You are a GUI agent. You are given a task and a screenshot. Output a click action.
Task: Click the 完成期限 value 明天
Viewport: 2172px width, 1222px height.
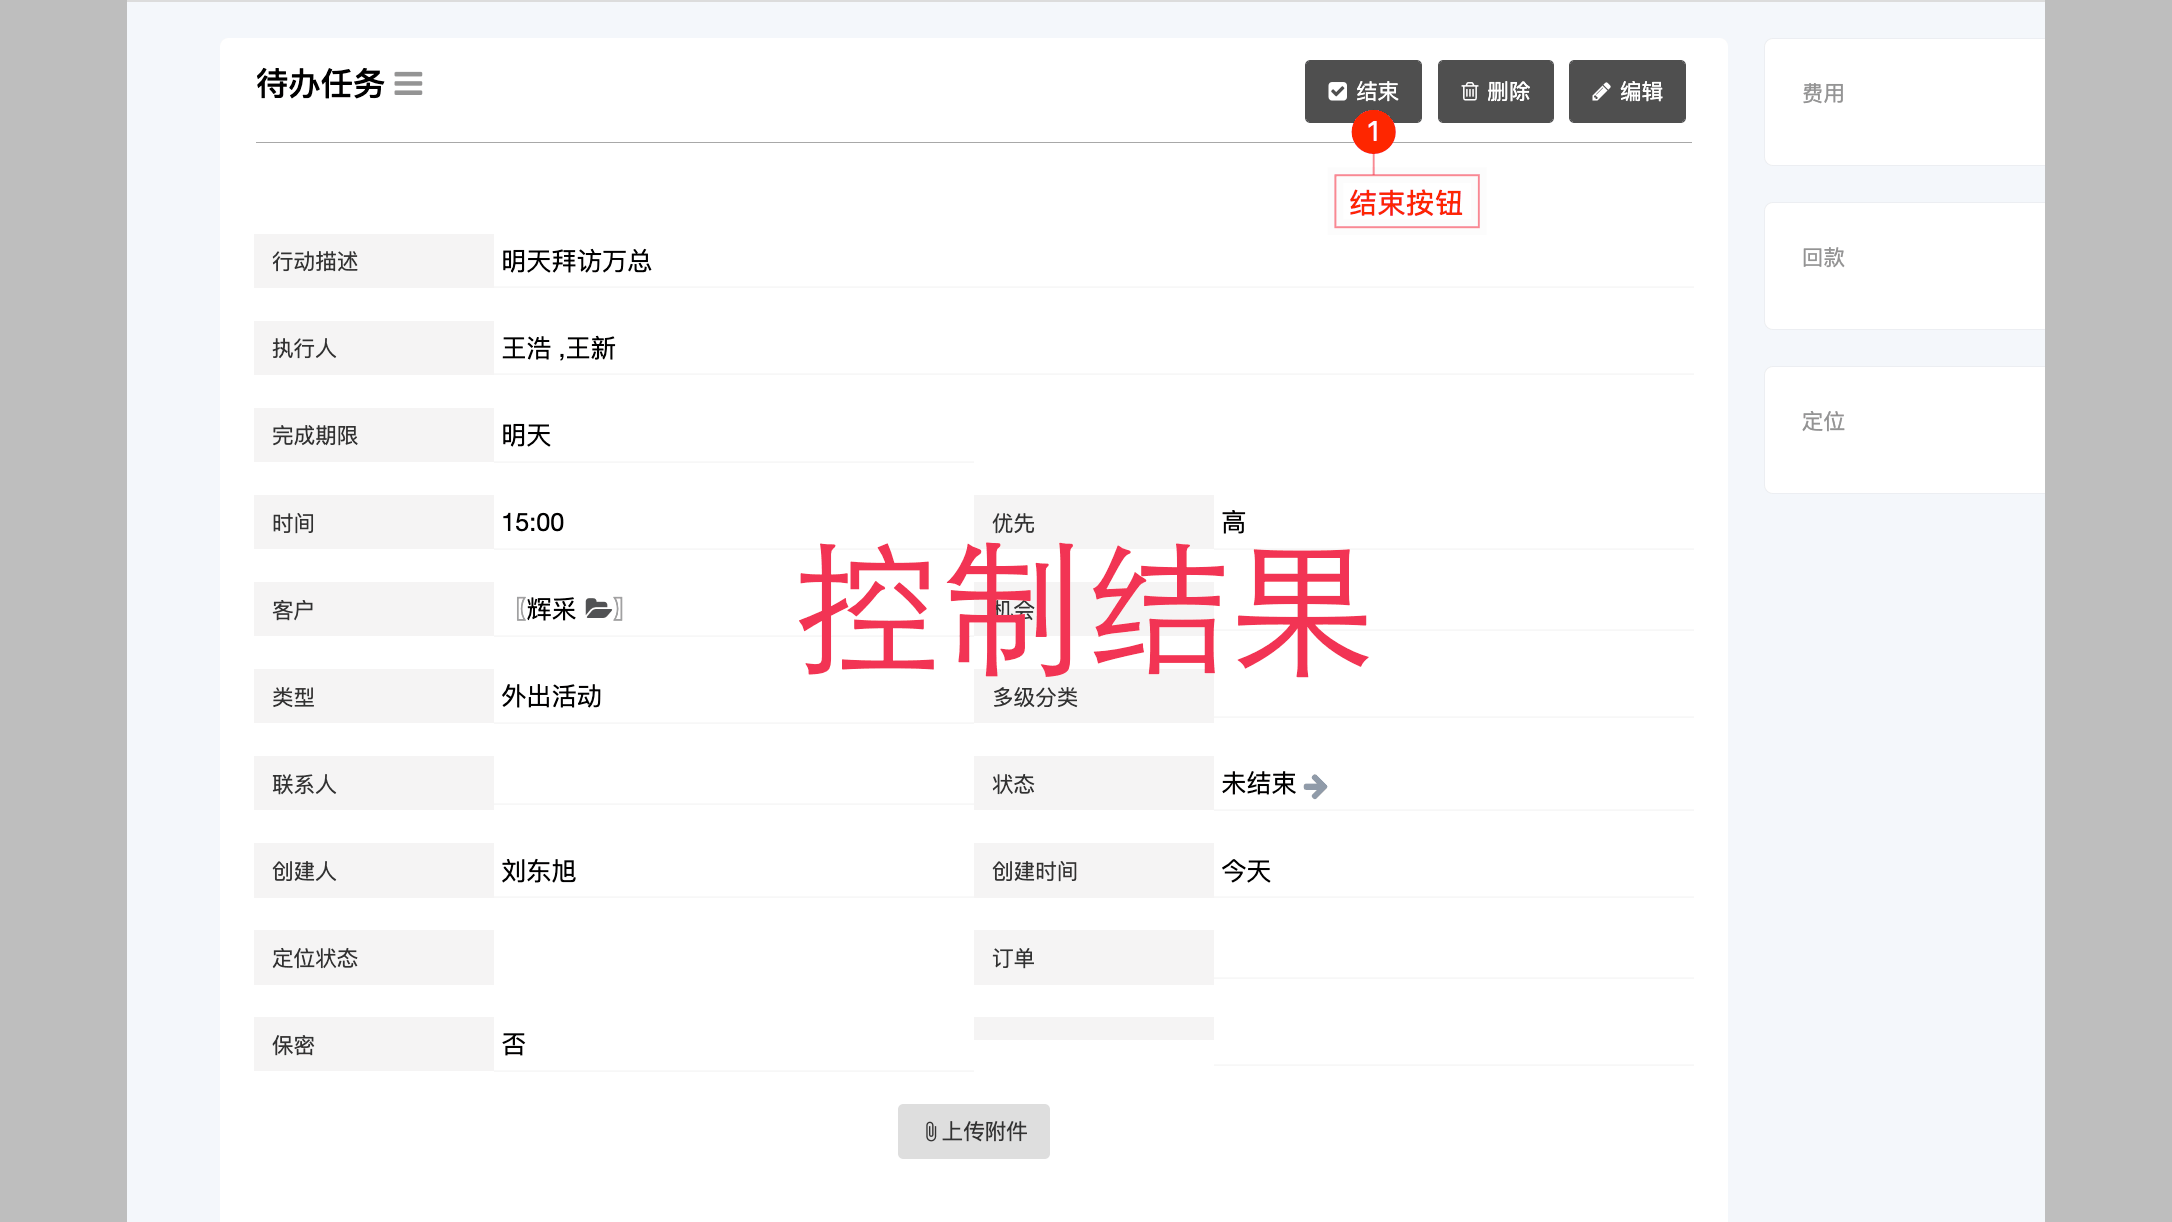[526, 435]
